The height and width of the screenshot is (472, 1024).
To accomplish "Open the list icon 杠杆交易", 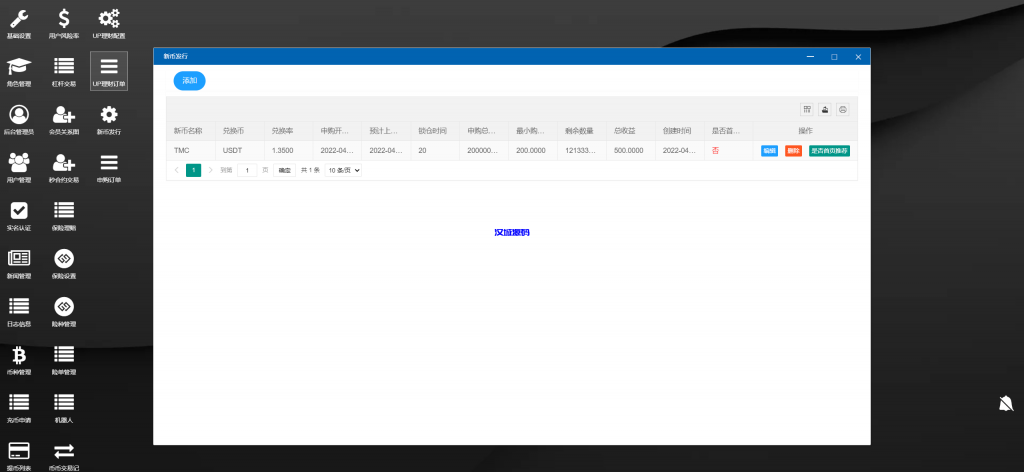I will (x=64, y=71).
